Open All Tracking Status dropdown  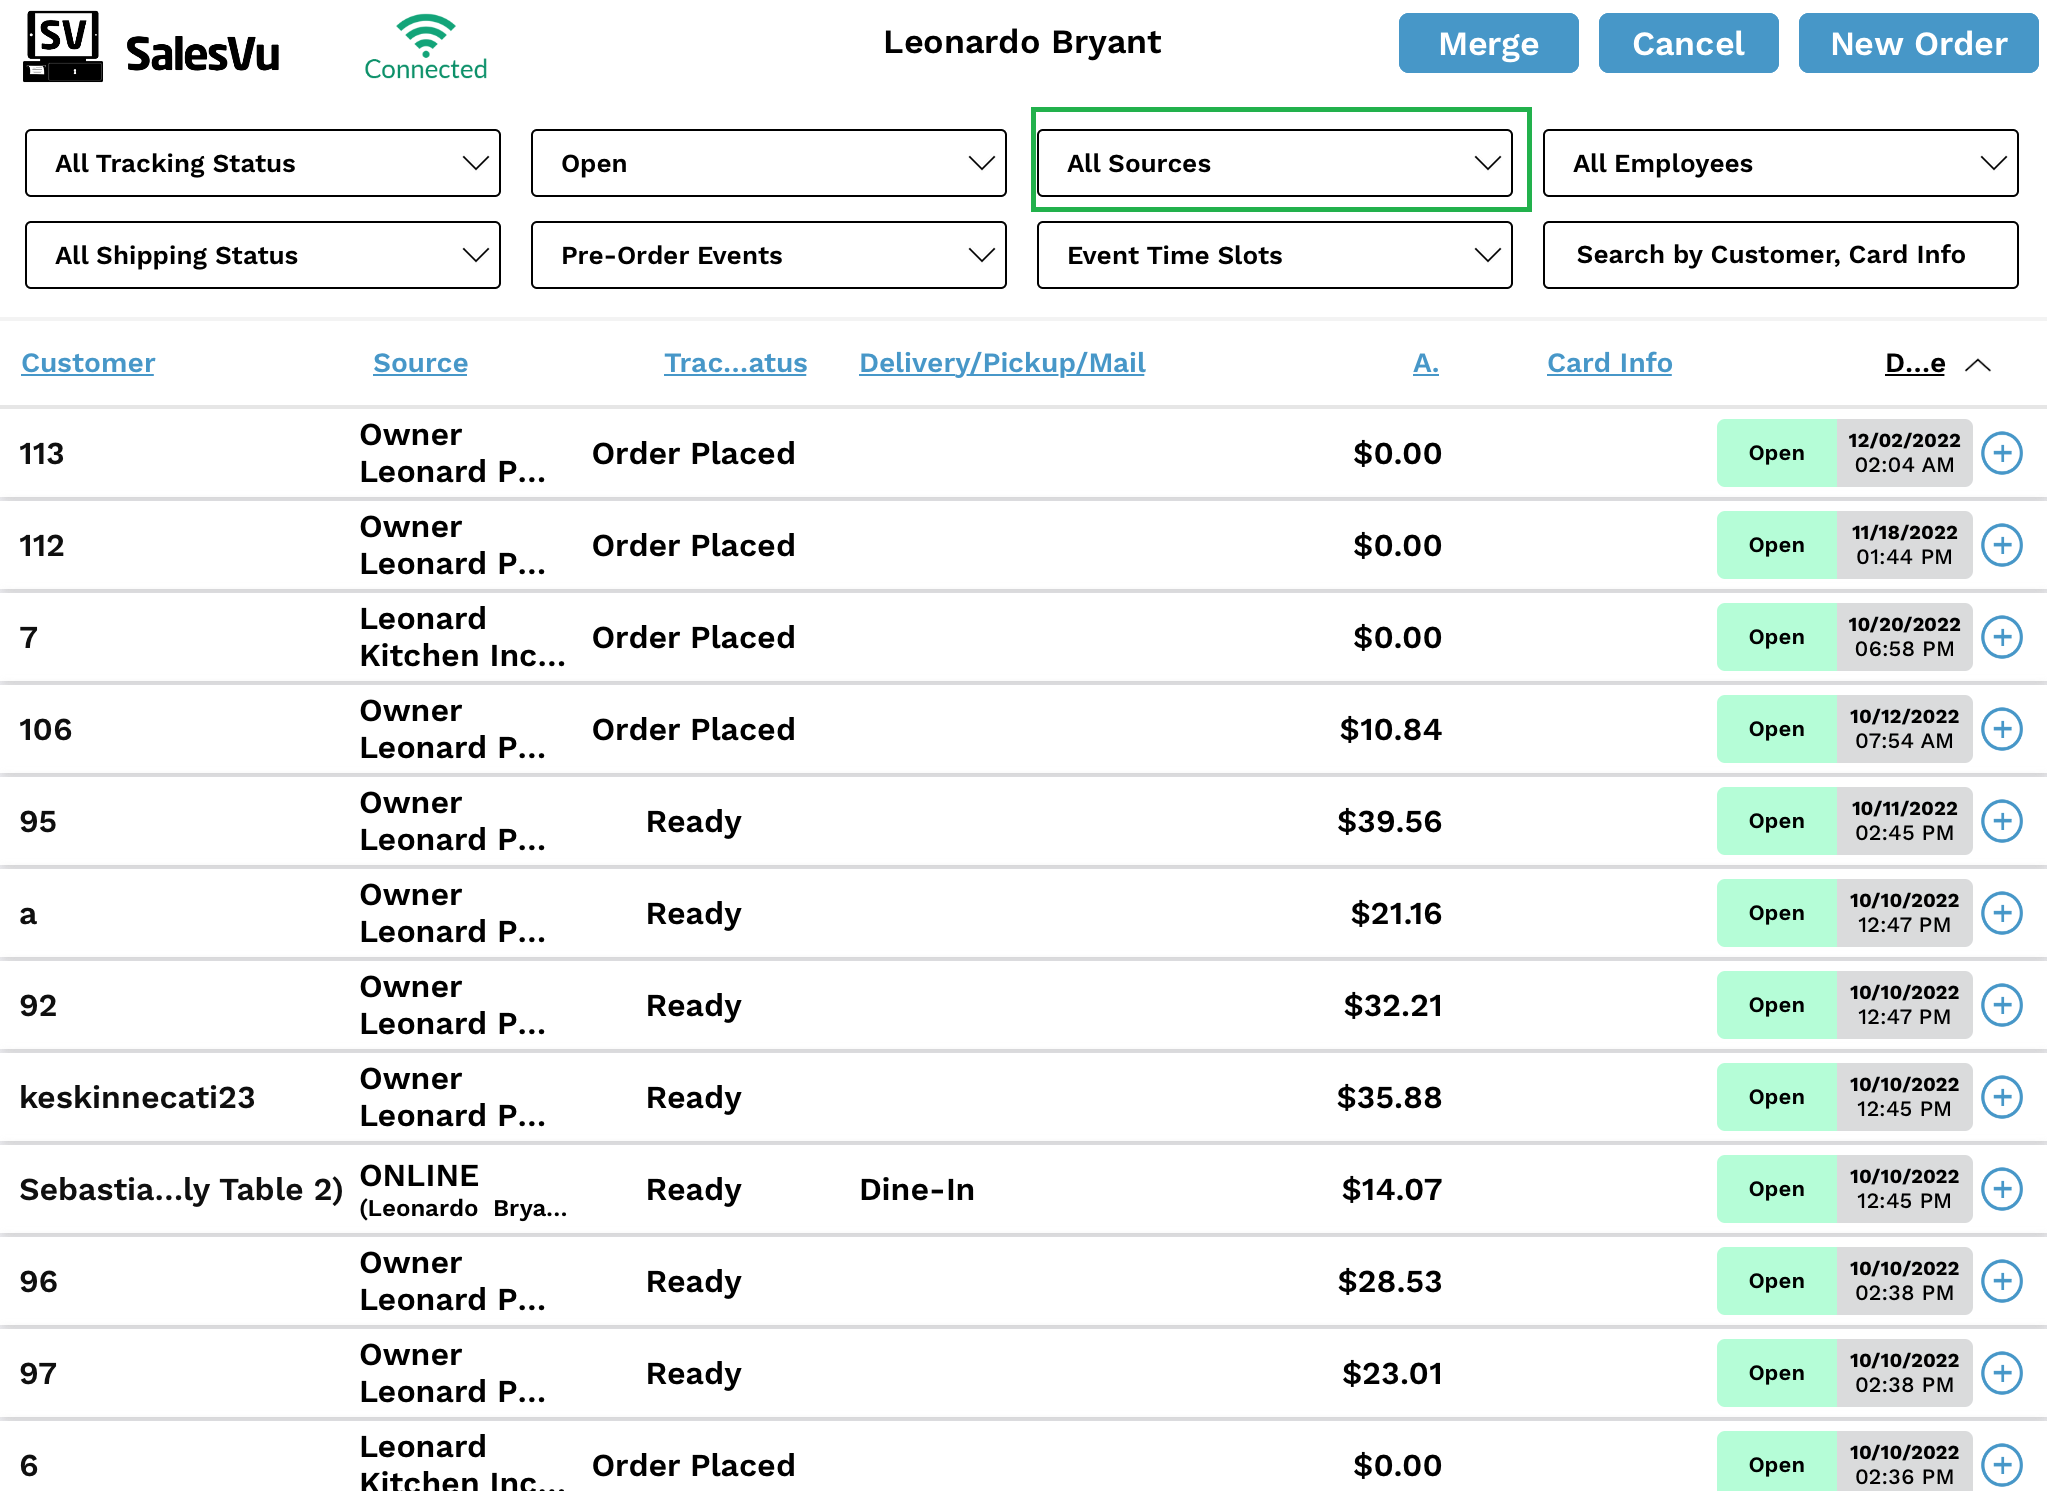(x=262, y=163)
